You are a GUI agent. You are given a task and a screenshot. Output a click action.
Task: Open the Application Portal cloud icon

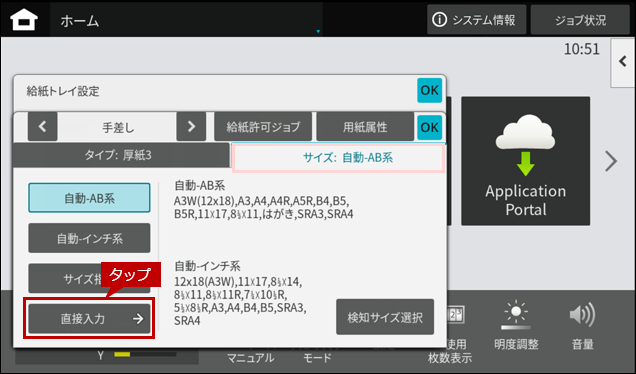point(525,161)
